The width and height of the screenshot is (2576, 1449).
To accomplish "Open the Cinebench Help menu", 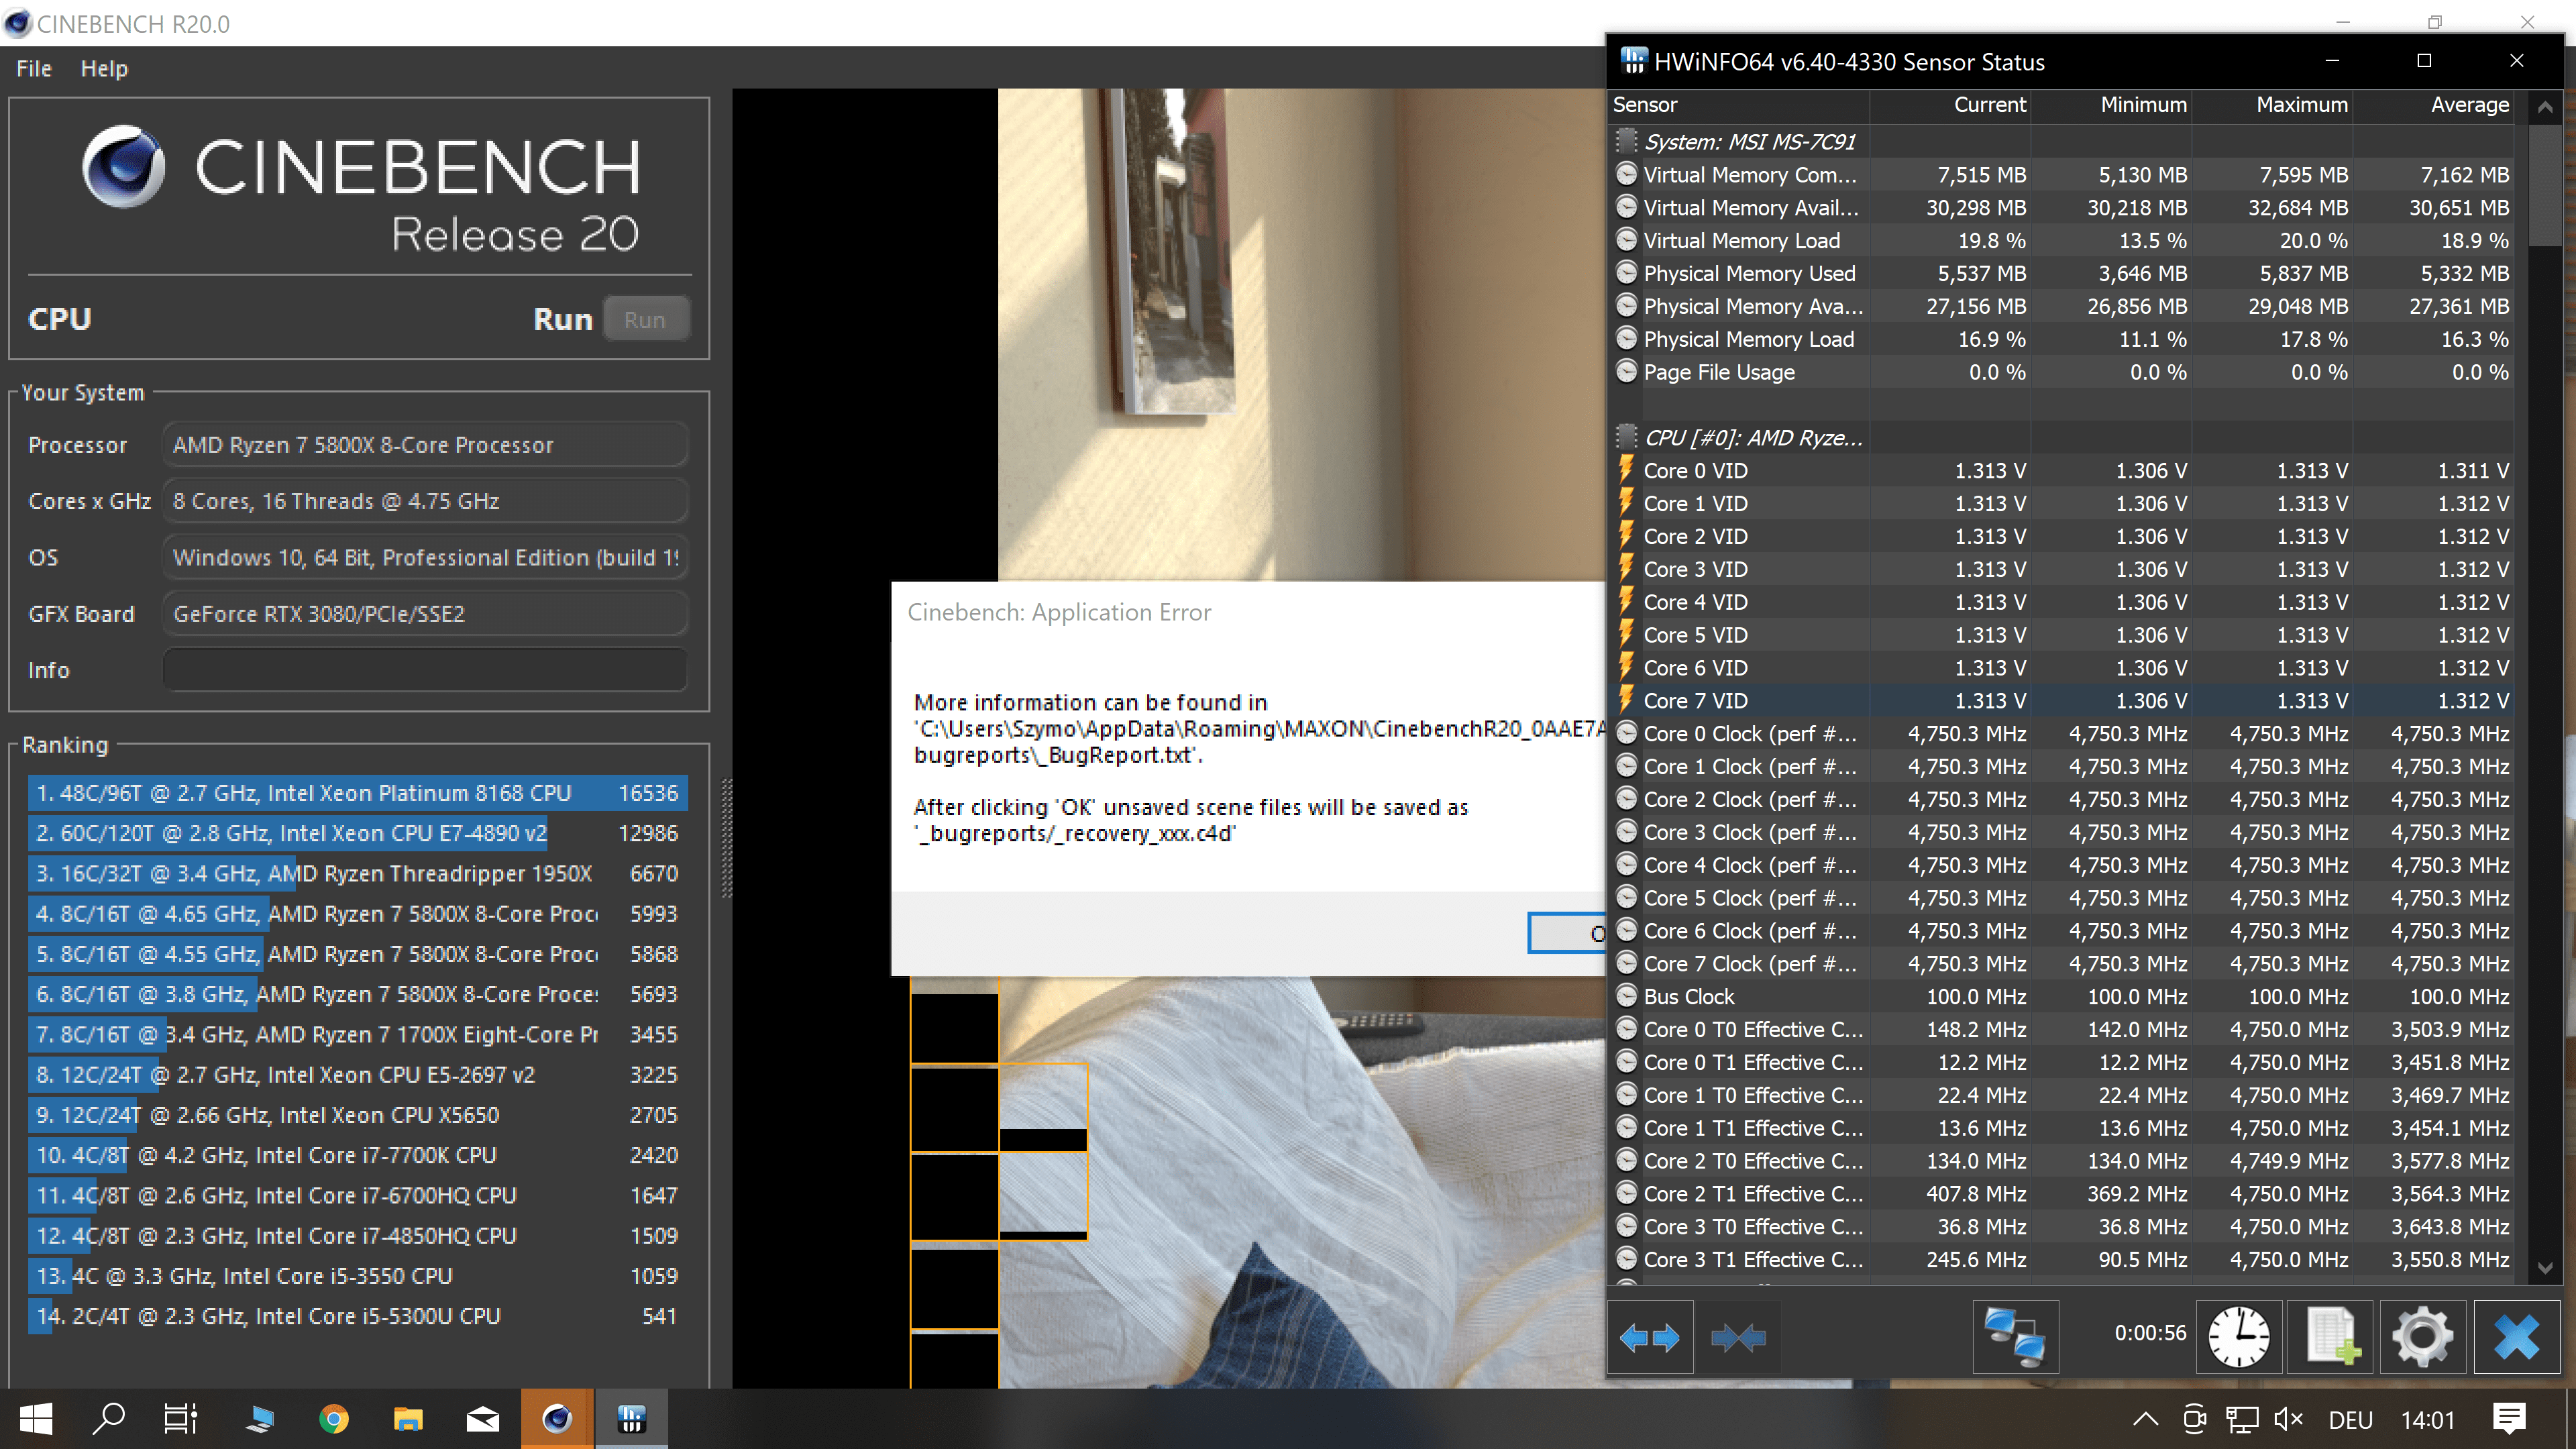I will click(104, 69).
